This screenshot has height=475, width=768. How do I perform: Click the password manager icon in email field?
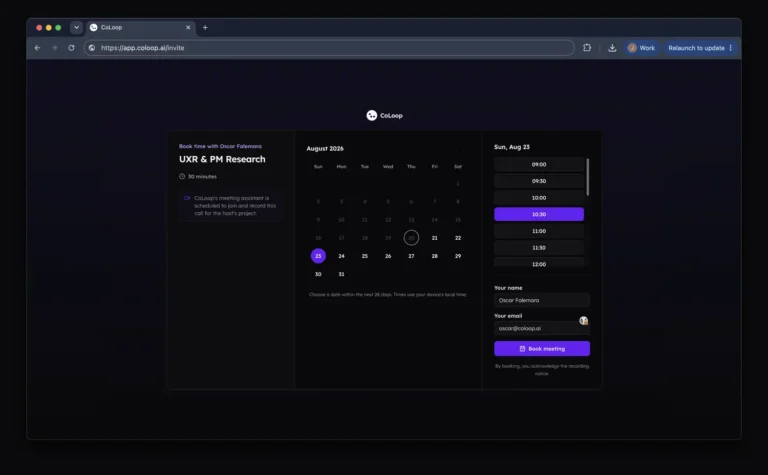click(x=583, y=321)
